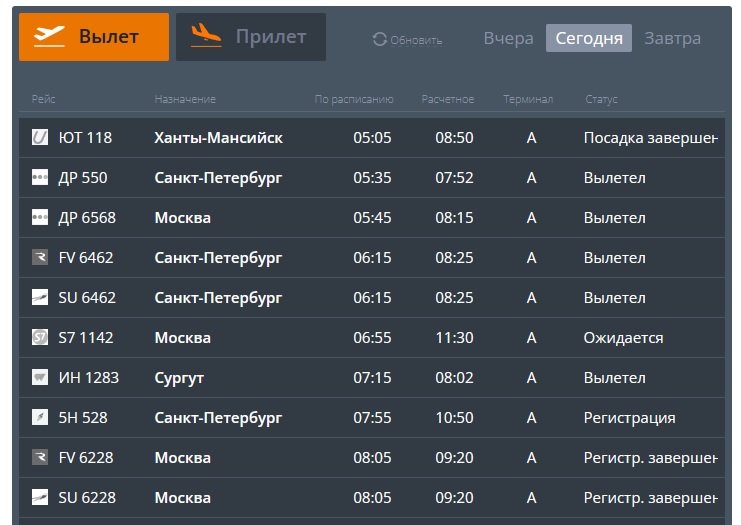
Task: Show yesterday's flights with Вчера
Action: coord(508,39)
